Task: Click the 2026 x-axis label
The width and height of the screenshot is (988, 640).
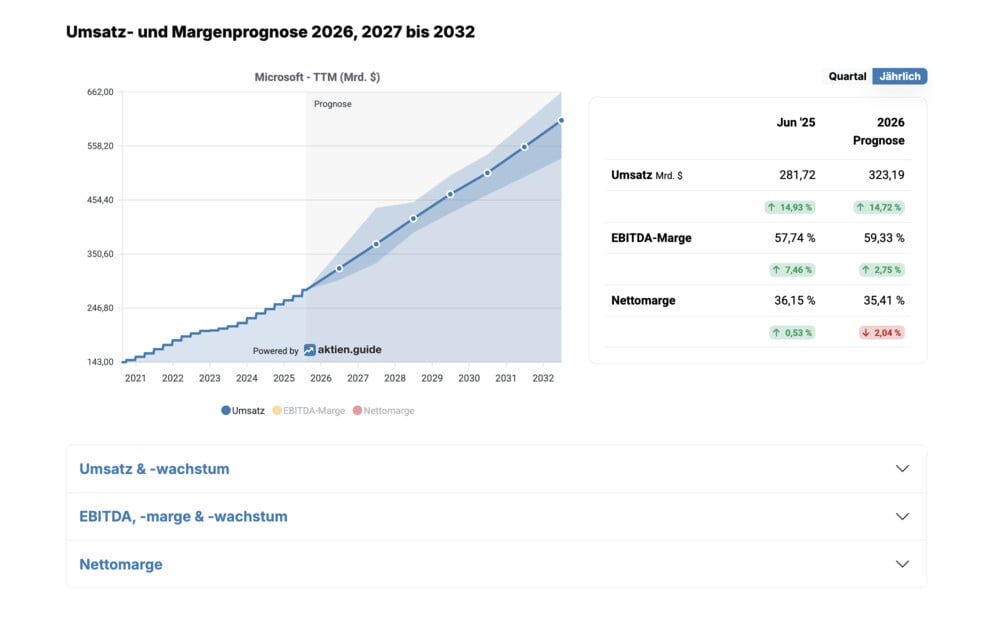Action: coord(321,378)
